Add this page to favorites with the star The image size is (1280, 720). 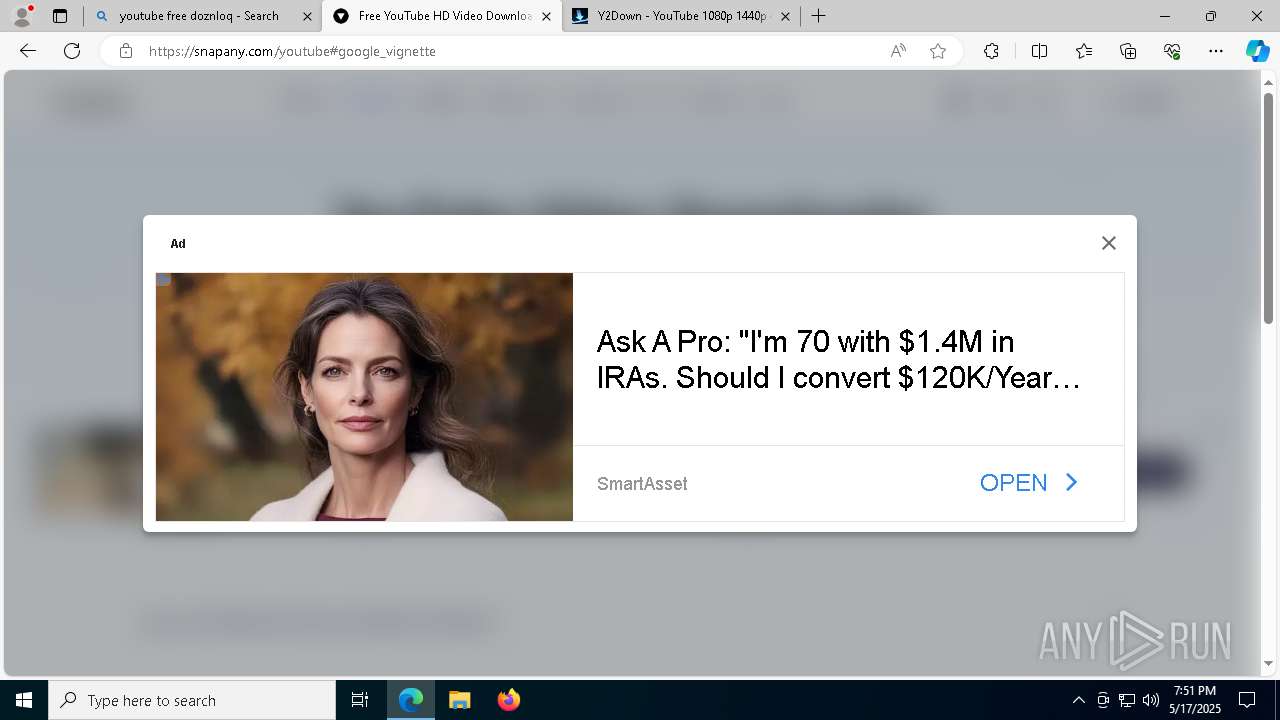(938, 51)
